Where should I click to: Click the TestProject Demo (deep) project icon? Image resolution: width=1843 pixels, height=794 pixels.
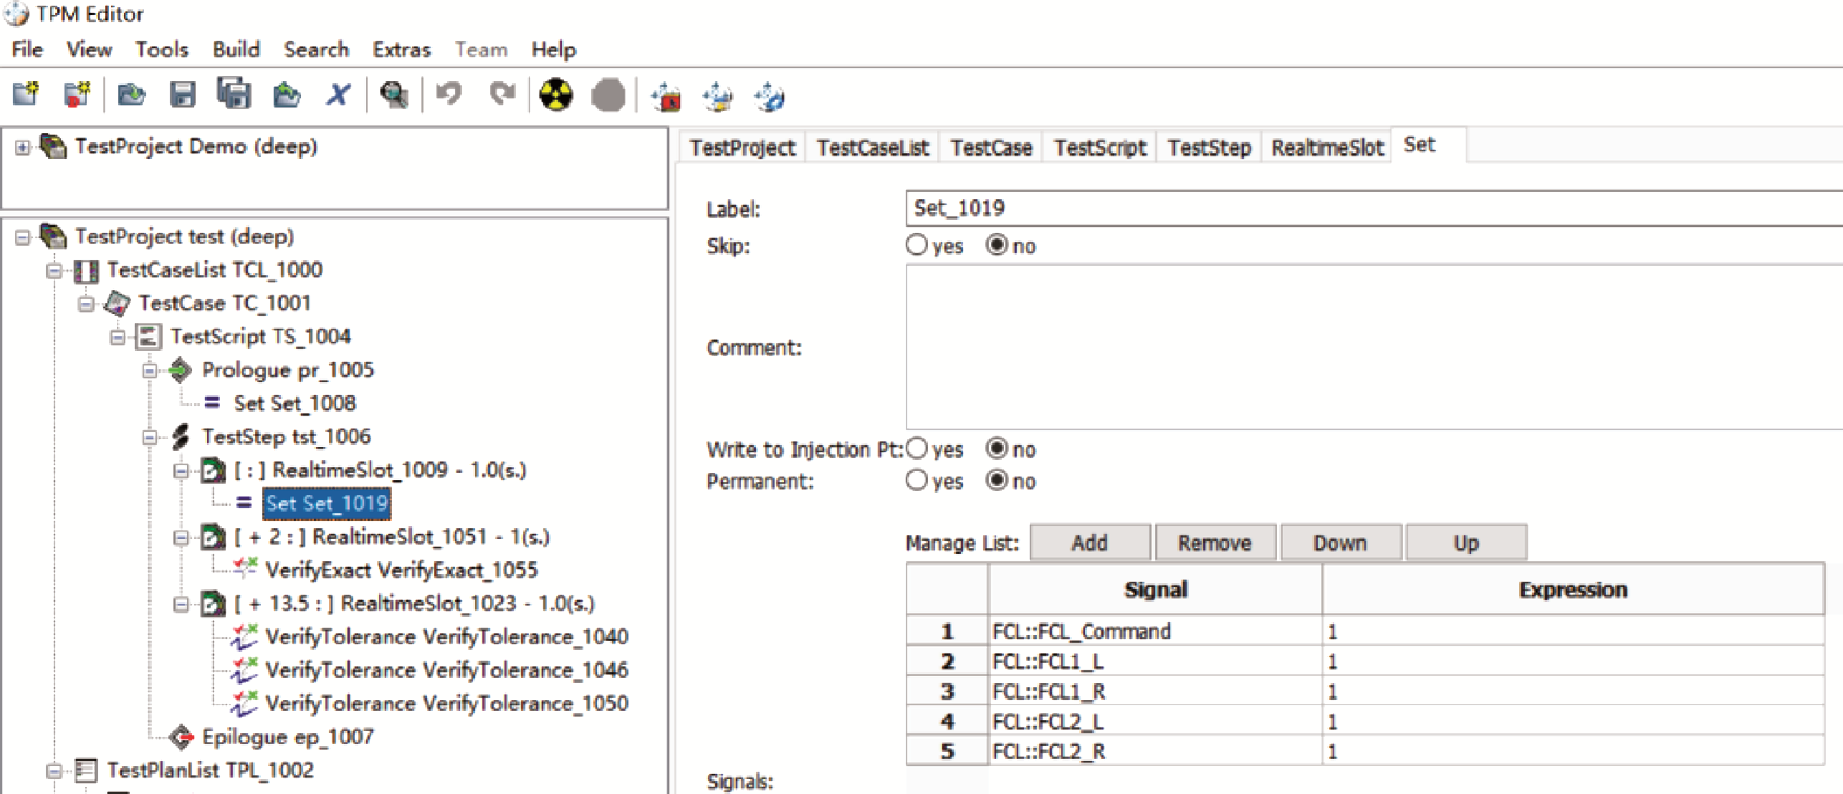tap(52, 147)
